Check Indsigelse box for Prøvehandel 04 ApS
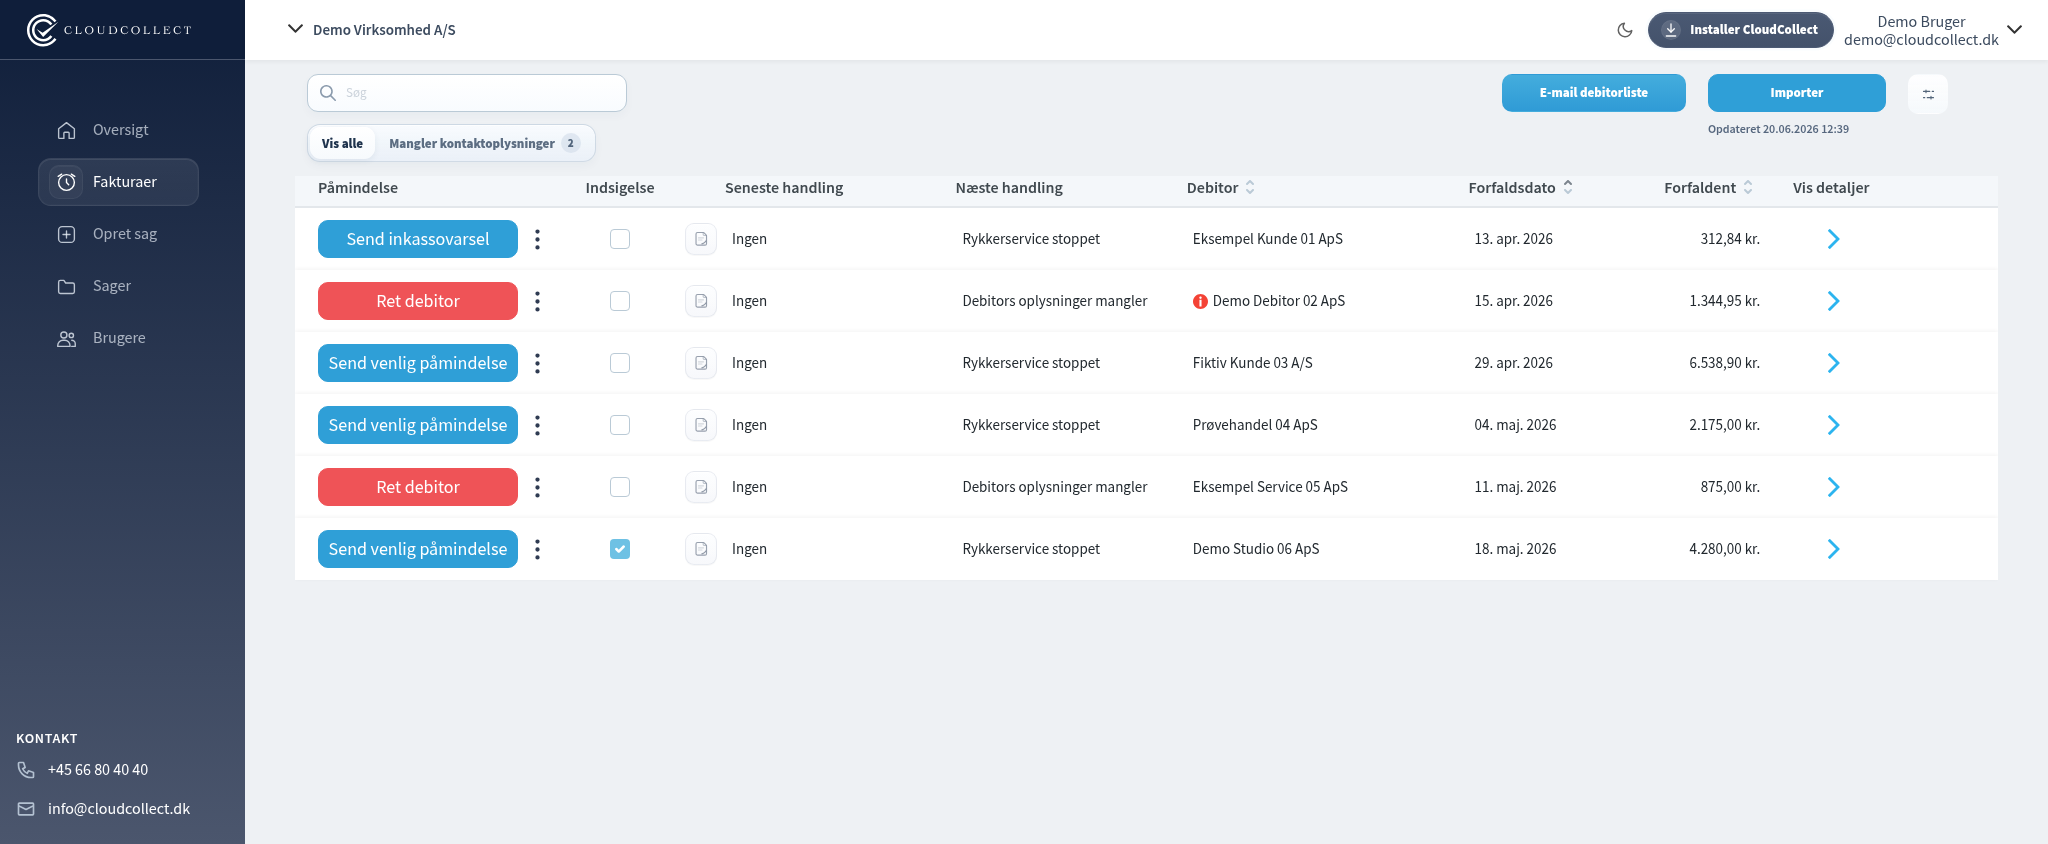 click(620, 425)
